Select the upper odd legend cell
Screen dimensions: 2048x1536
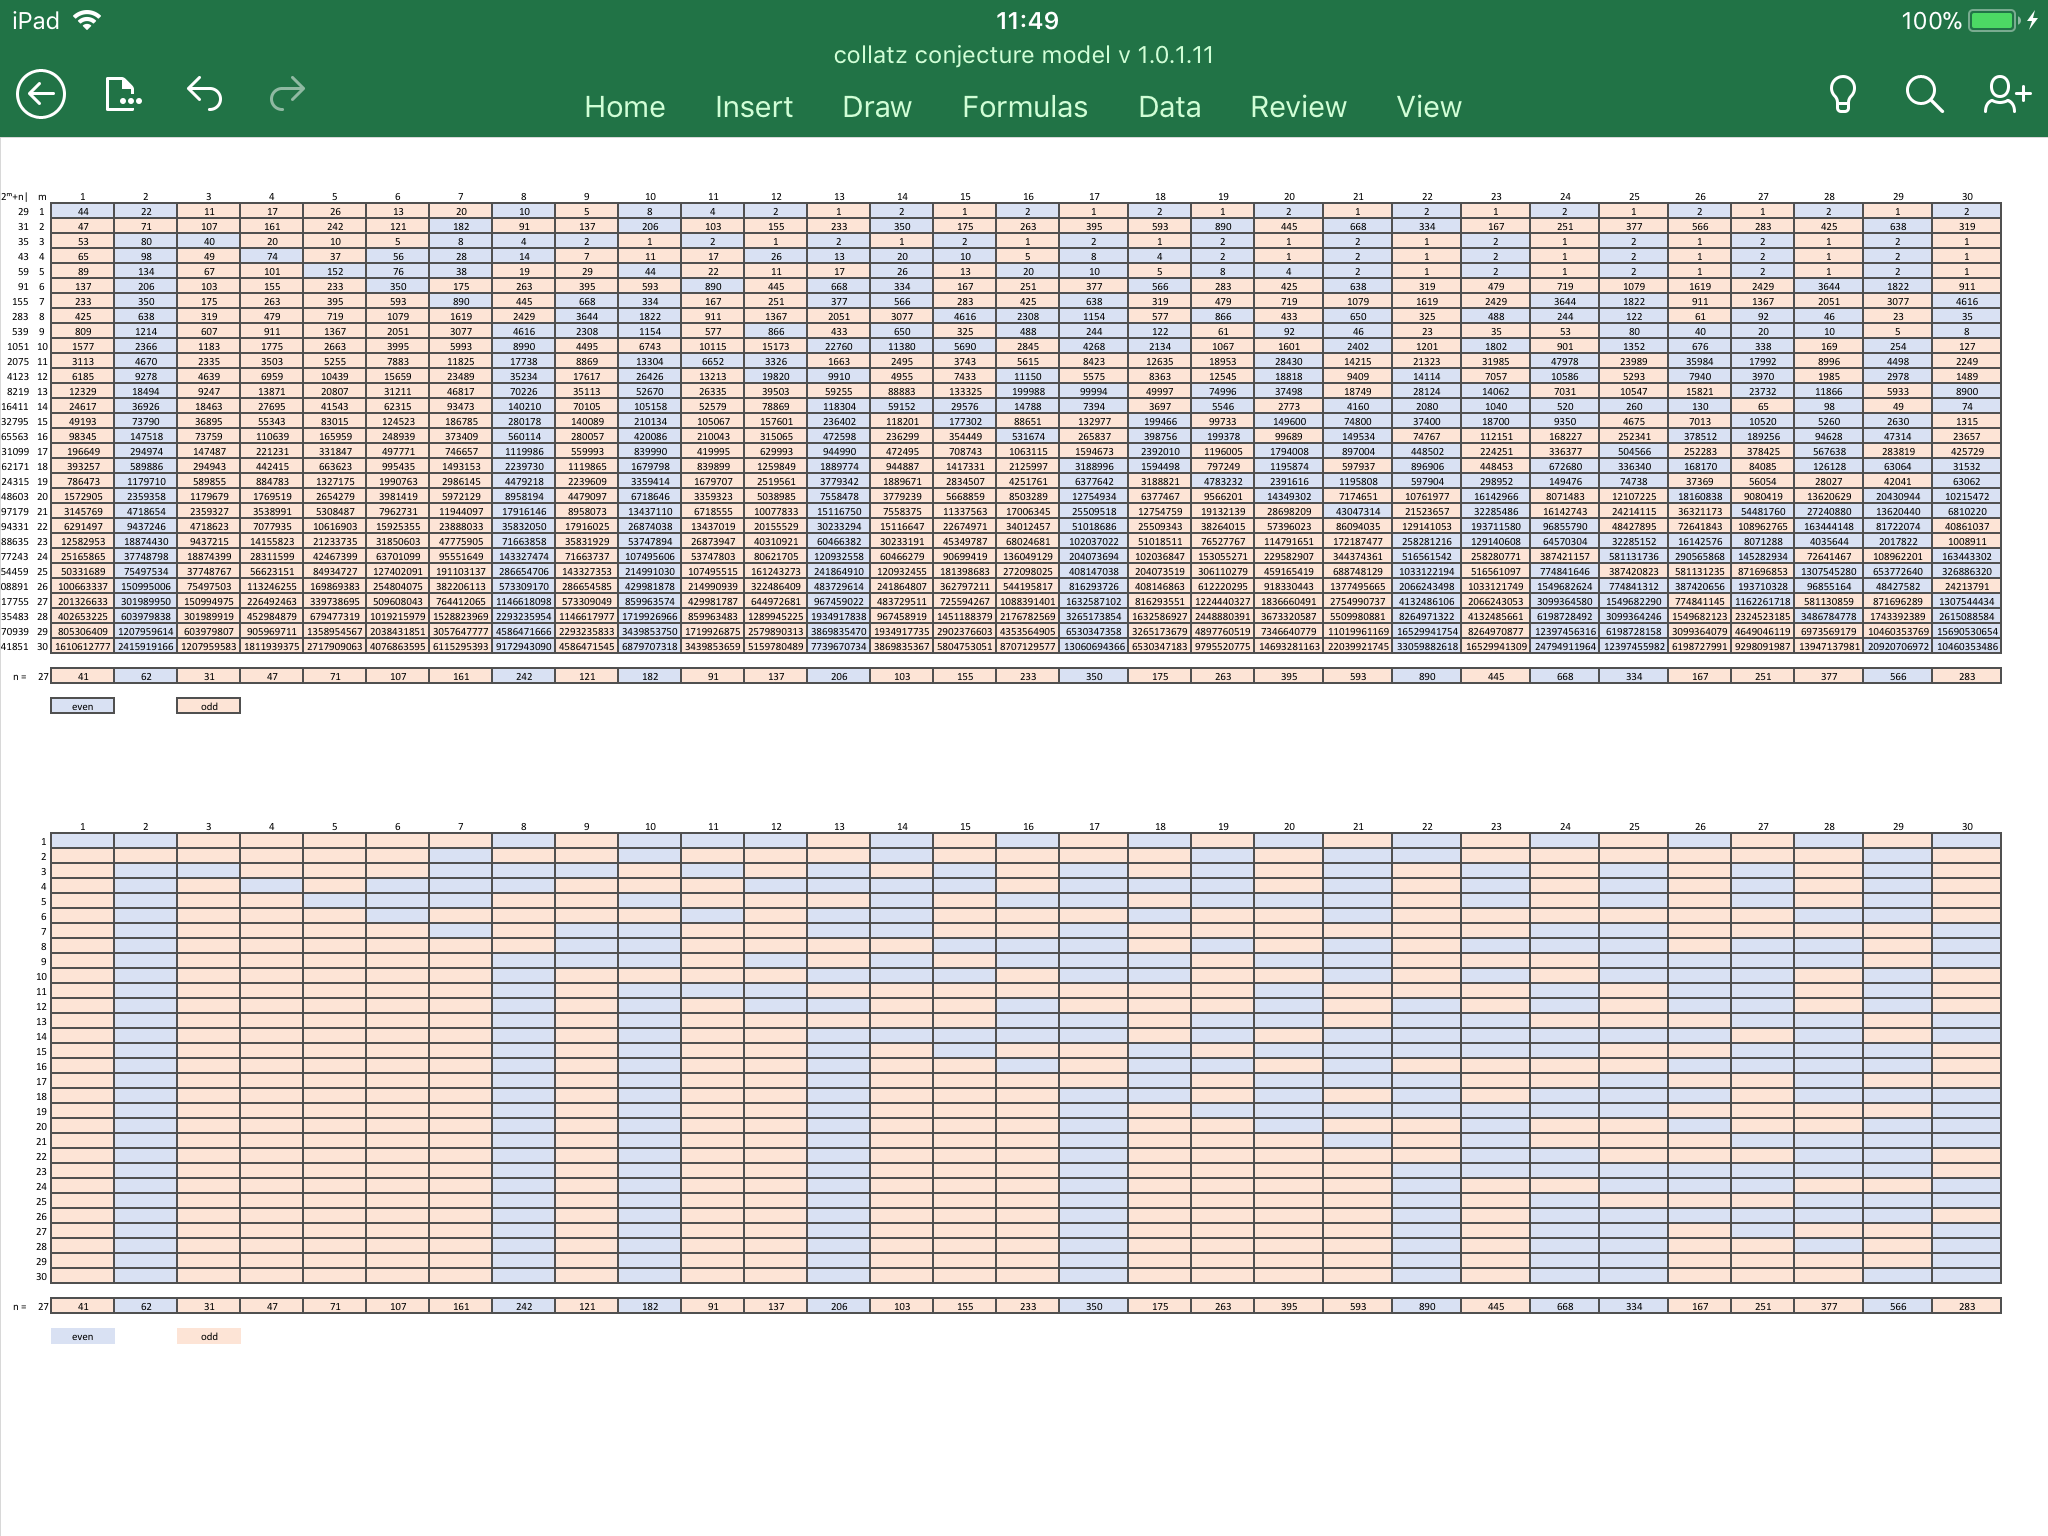tap(208, 706)
